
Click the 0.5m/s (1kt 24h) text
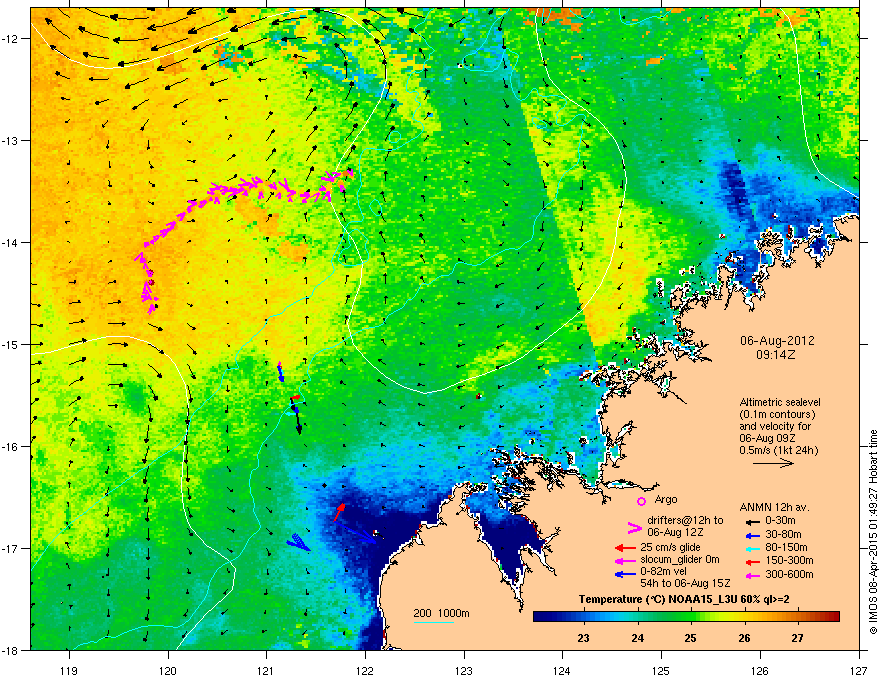(778, 451)
